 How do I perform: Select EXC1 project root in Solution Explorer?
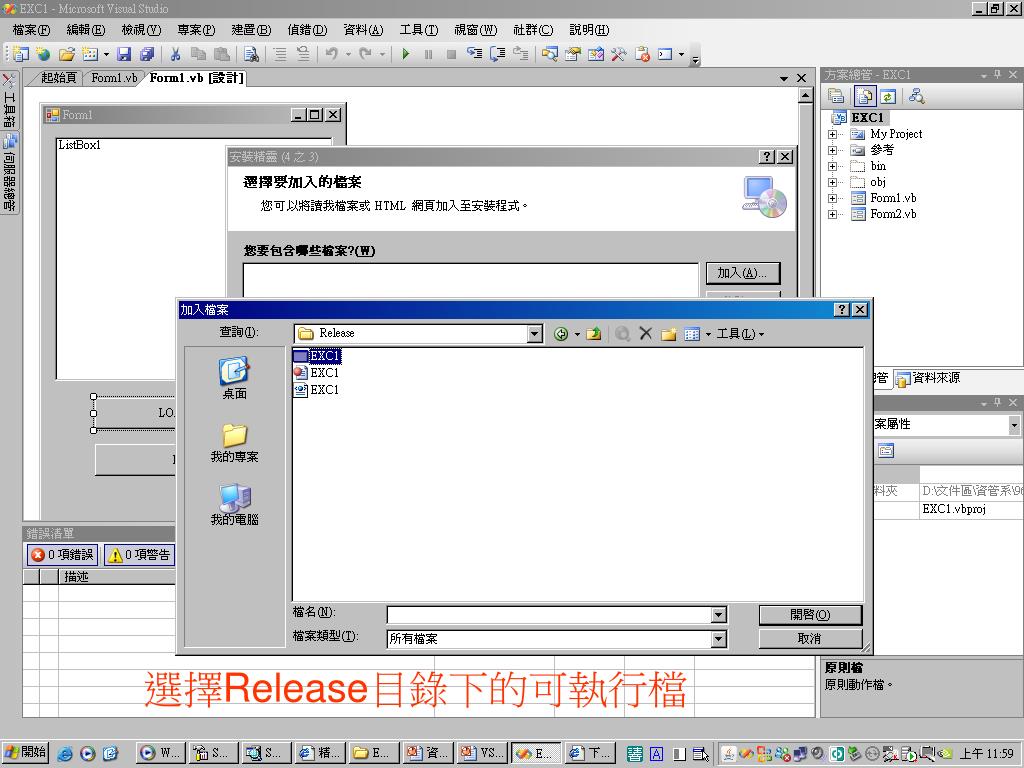pyautogui.click(x=867, y=118)
